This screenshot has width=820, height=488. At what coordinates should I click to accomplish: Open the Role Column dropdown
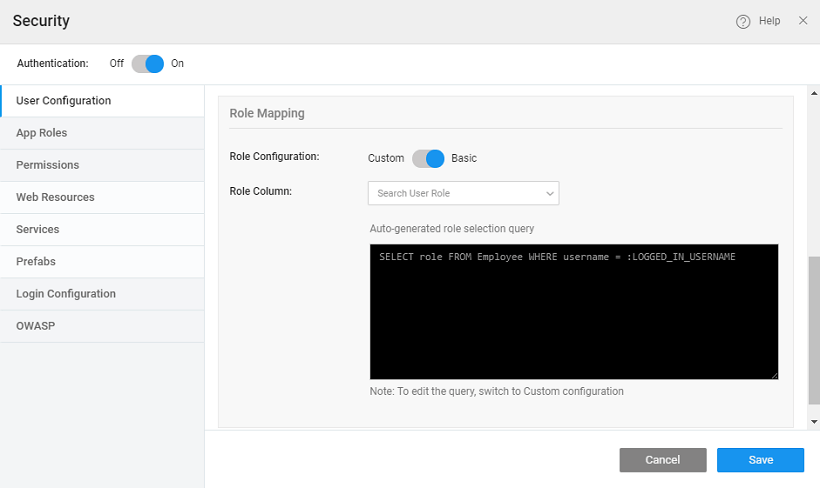pos(463,193)
